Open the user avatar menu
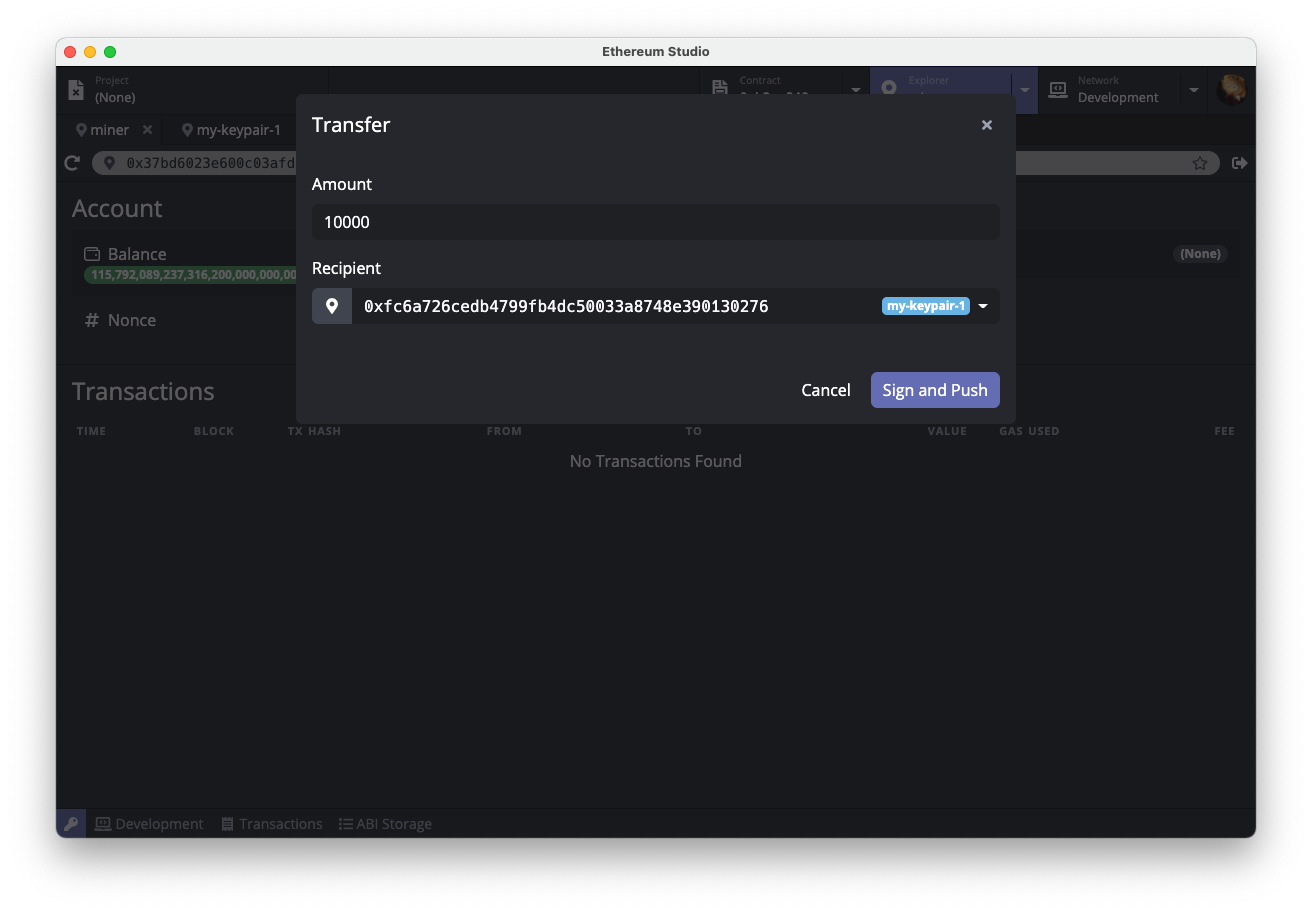The width and height of the screenshot is (1312, 912). coord(1231,90)
